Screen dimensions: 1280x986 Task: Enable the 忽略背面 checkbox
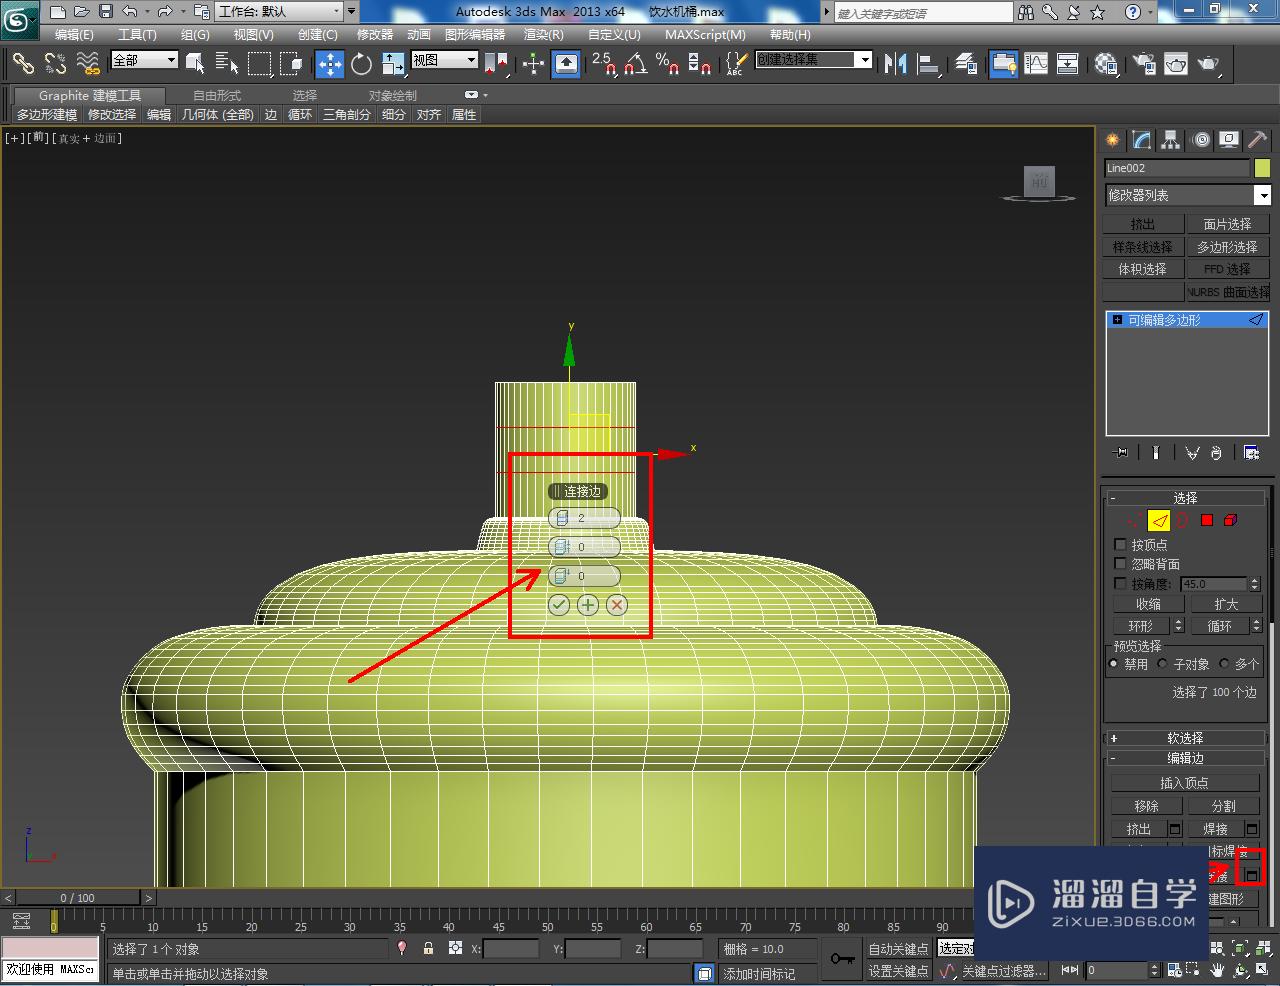(x=1120, y=564)
